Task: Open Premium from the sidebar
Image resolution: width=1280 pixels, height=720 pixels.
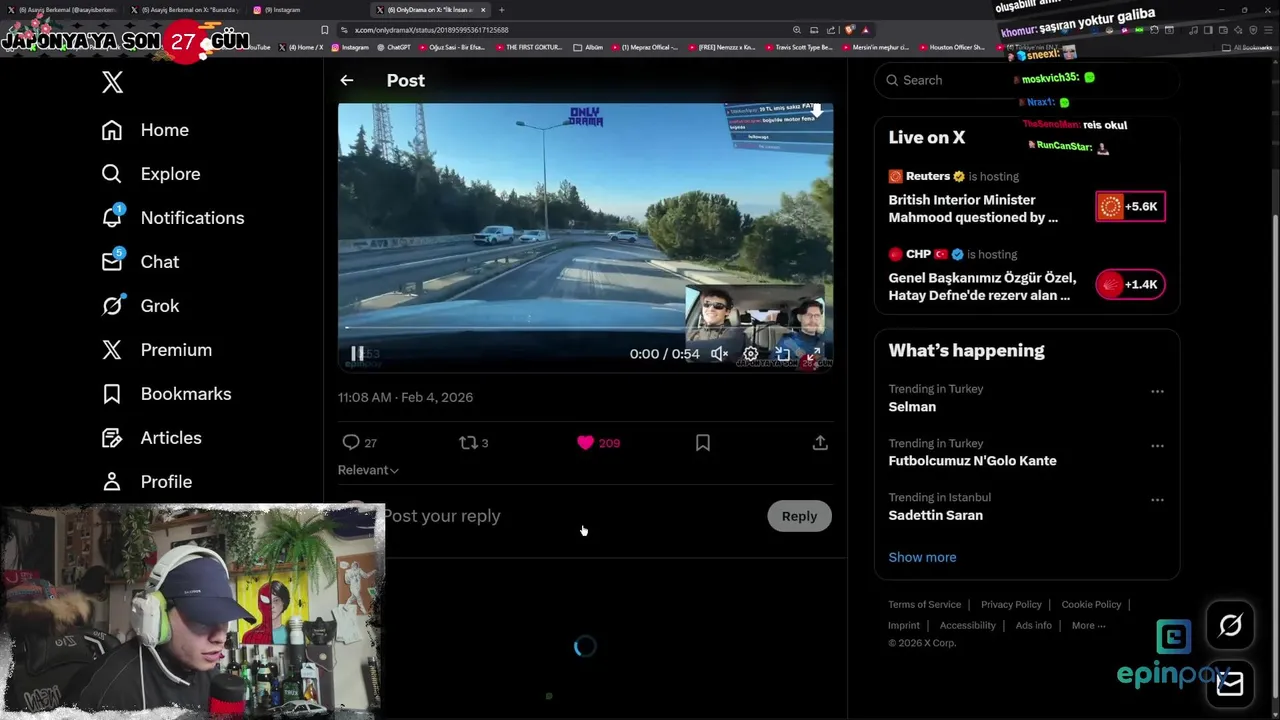Action: point(157,350)
